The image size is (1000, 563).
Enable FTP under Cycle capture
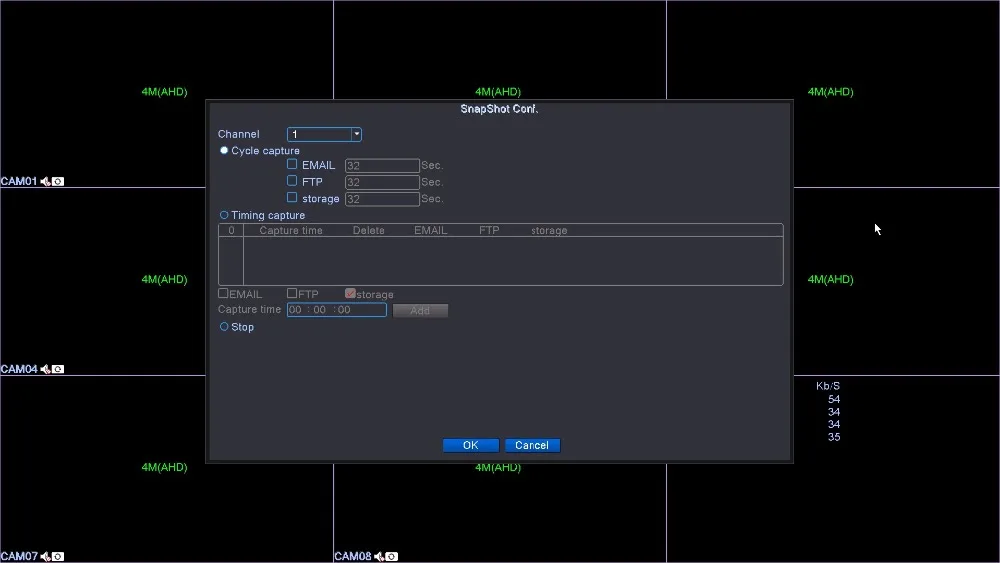[292, 181]
